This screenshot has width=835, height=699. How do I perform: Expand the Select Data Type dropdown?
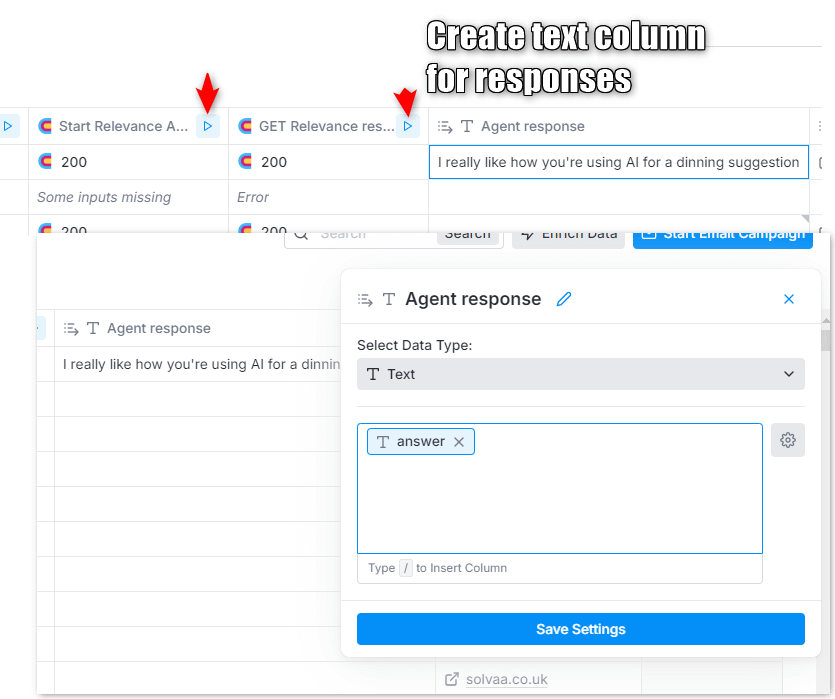coord(580,374)
